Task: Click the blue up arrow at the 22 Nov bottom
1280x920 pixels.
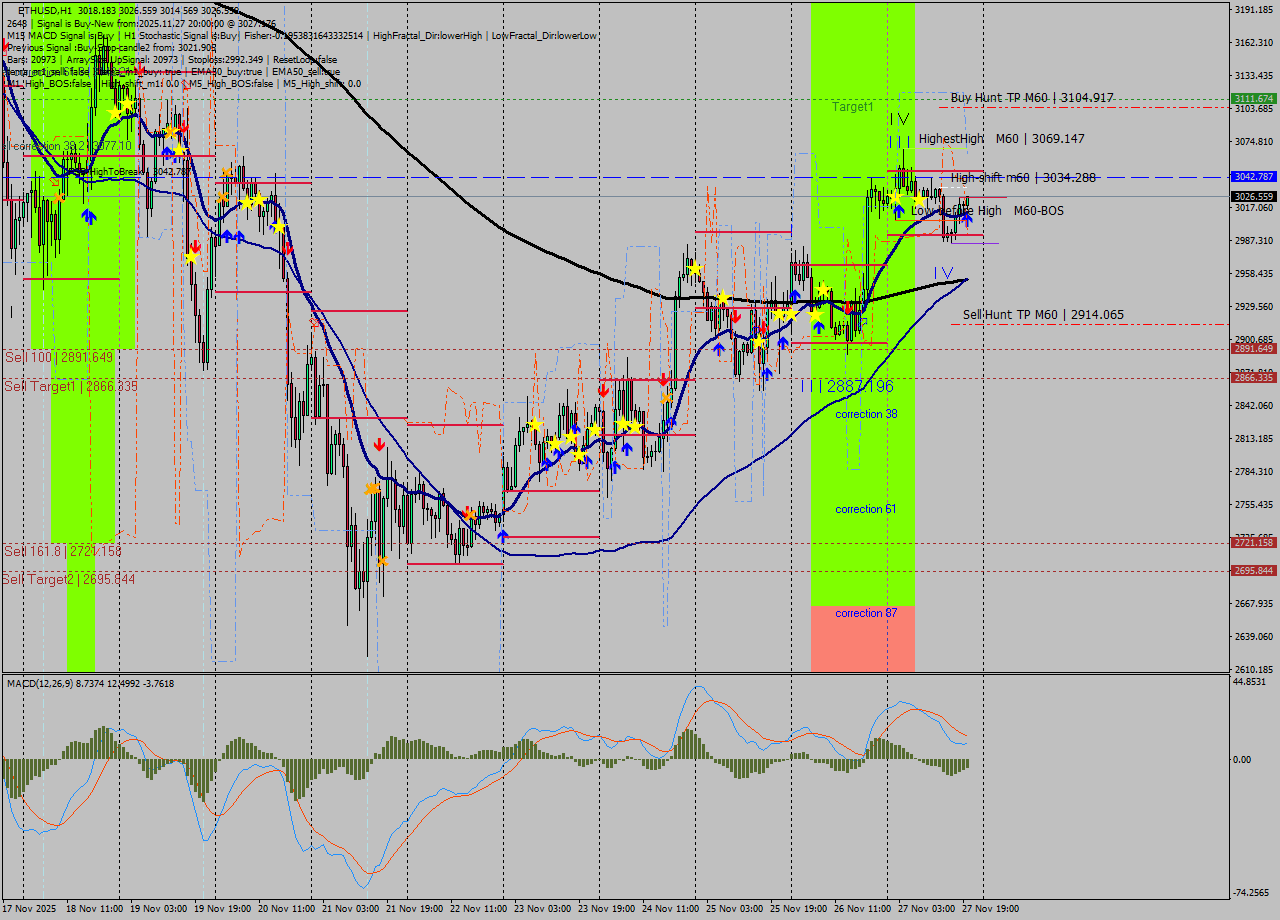Action: 501,536
